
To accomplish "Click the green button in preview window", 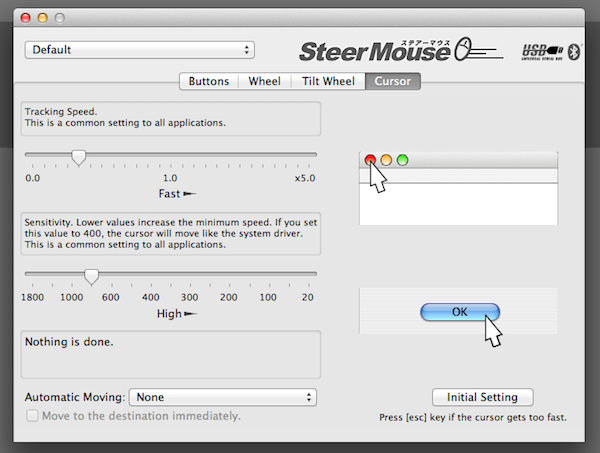I will tap(402, 160).
